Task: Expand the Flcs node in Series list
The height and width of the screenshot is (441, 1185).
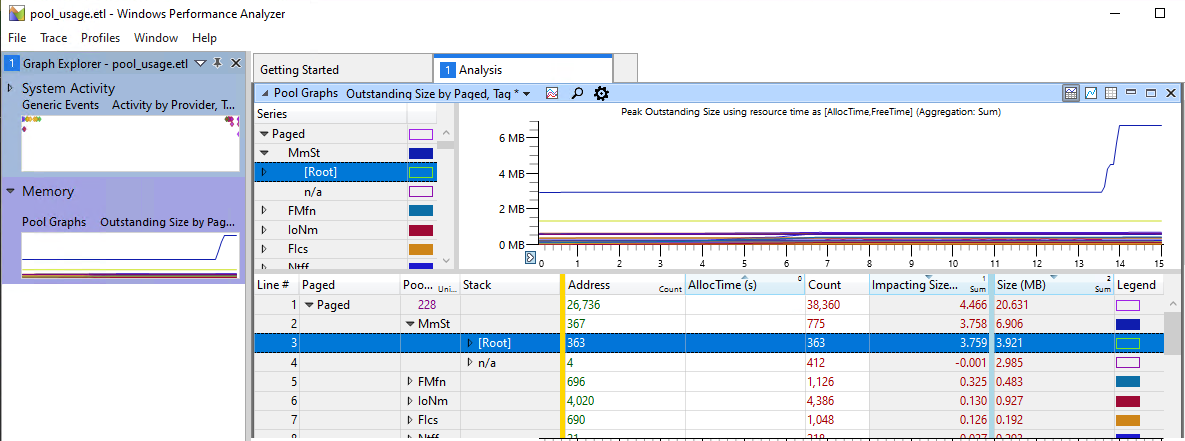Action: [x=264, y=248]
